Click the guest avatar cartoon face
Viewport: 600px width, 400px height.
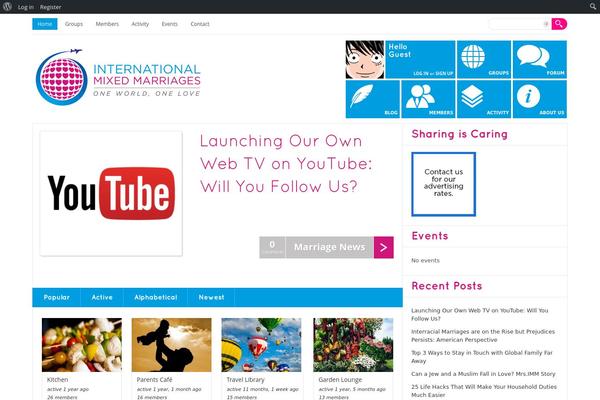(365, 59)
